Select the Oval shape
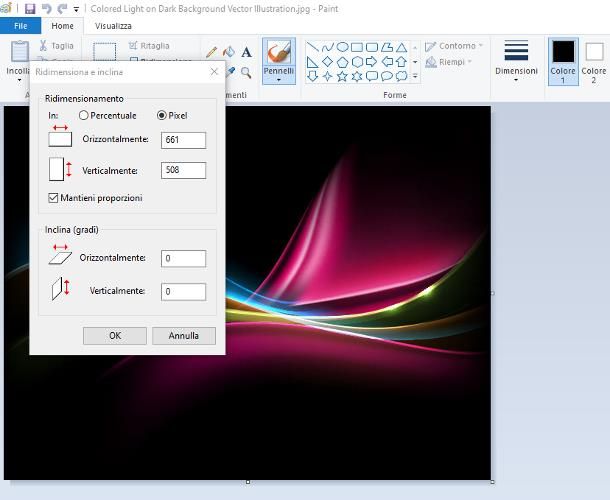 pos(342,47)
